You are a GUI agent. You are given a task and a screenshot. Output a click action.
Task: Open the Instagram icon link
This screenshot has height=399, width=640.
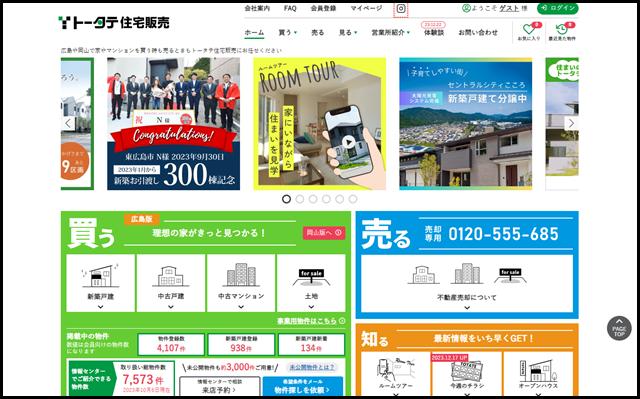point(401,9)
